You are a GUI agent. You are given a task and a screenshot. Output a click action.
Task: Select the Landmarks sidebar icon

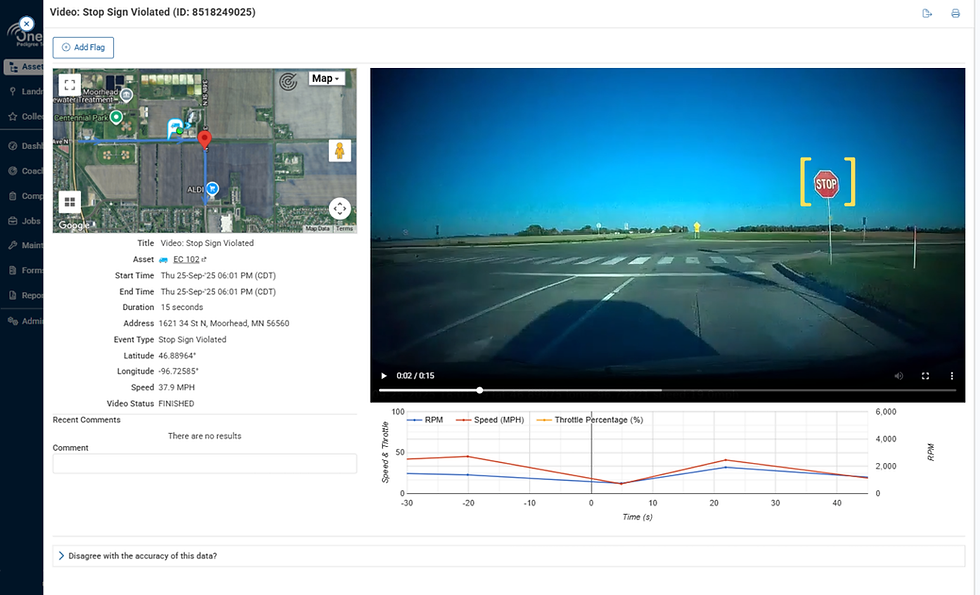tap(20, 90)
